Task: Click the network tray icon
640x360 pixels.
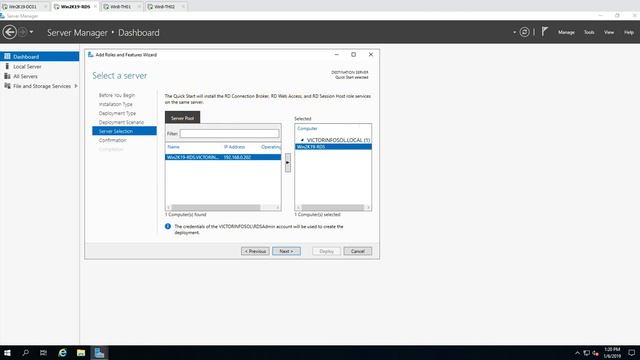Action: 587,353
